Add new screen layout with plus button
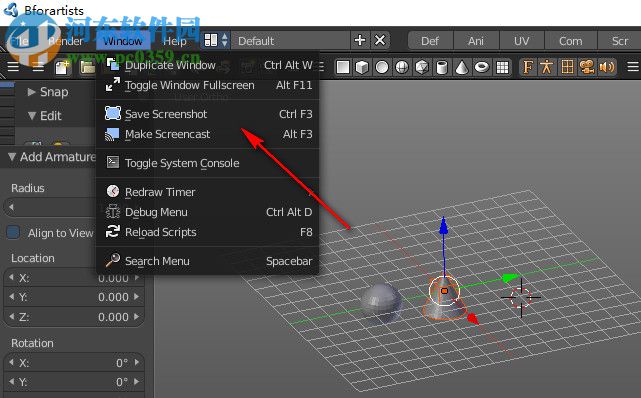Screen dimensions: 641x398 tap(360, 40)
